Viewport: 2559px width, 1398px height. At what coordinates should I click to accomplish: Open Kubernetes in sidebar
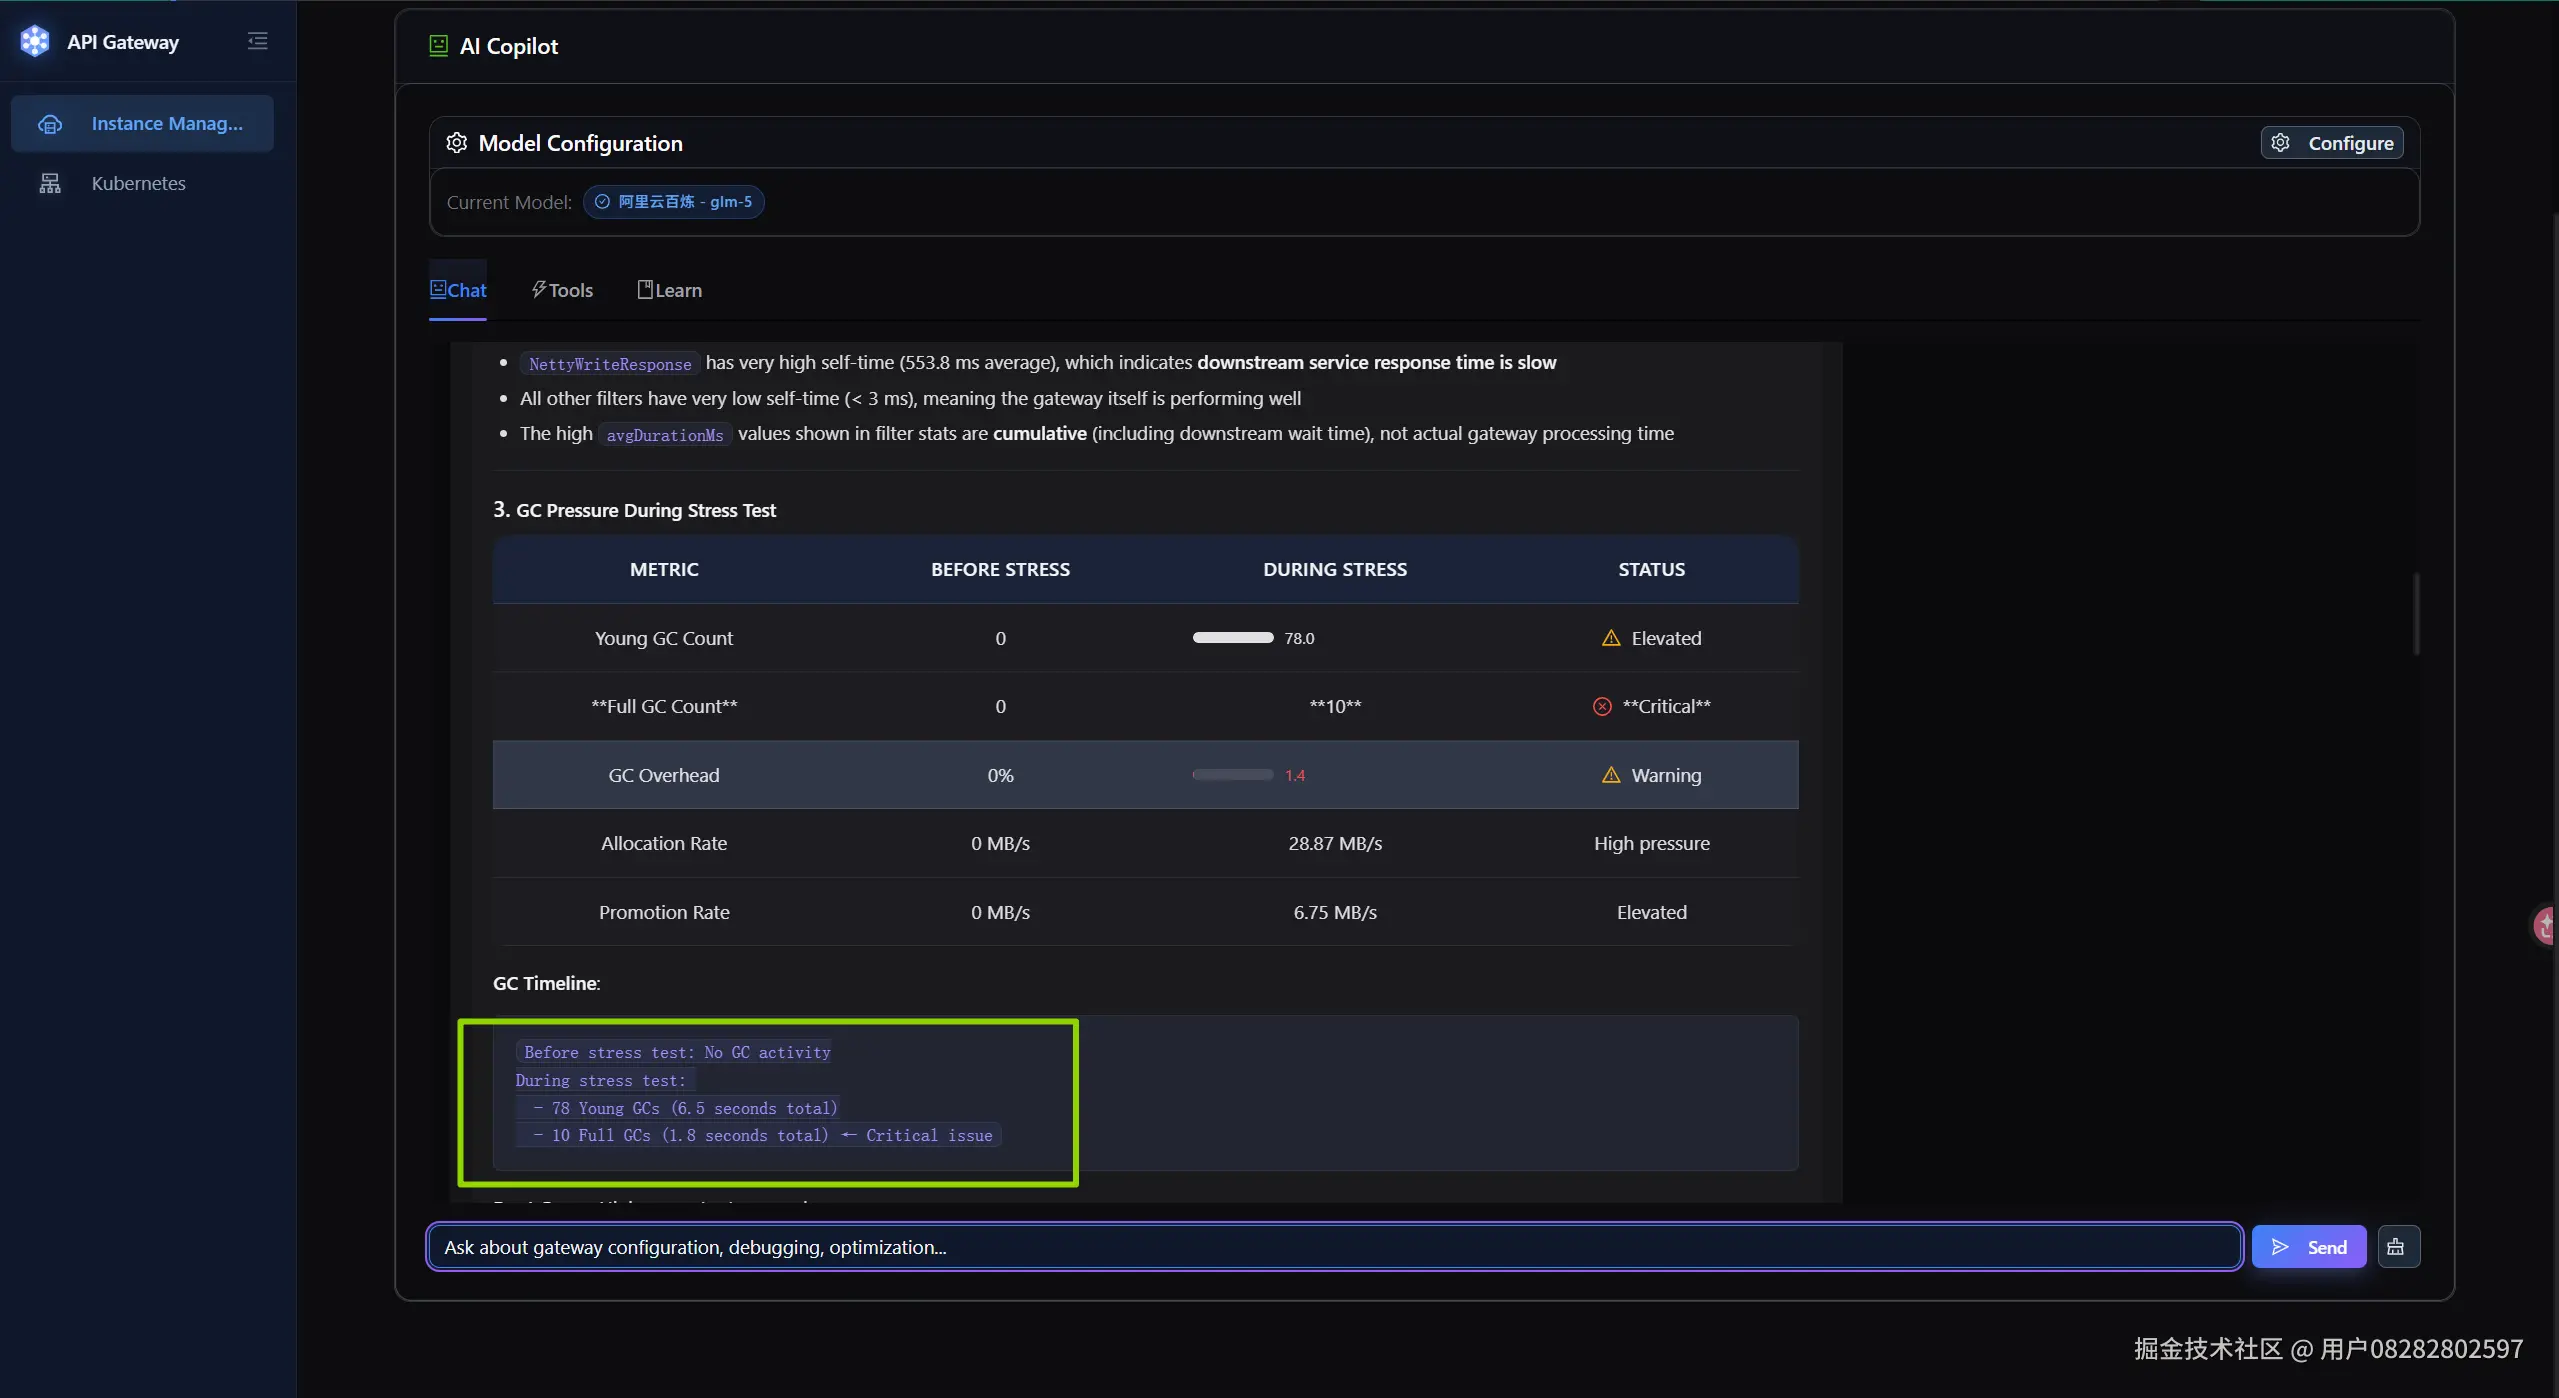[x=142, y=183]
